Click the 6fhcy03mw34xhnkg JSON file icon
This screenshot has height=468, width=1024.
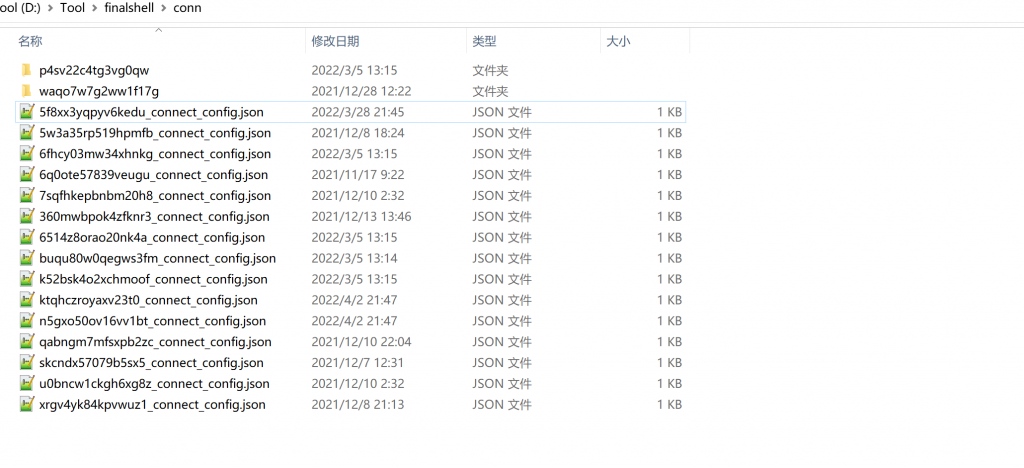point(26,153)
